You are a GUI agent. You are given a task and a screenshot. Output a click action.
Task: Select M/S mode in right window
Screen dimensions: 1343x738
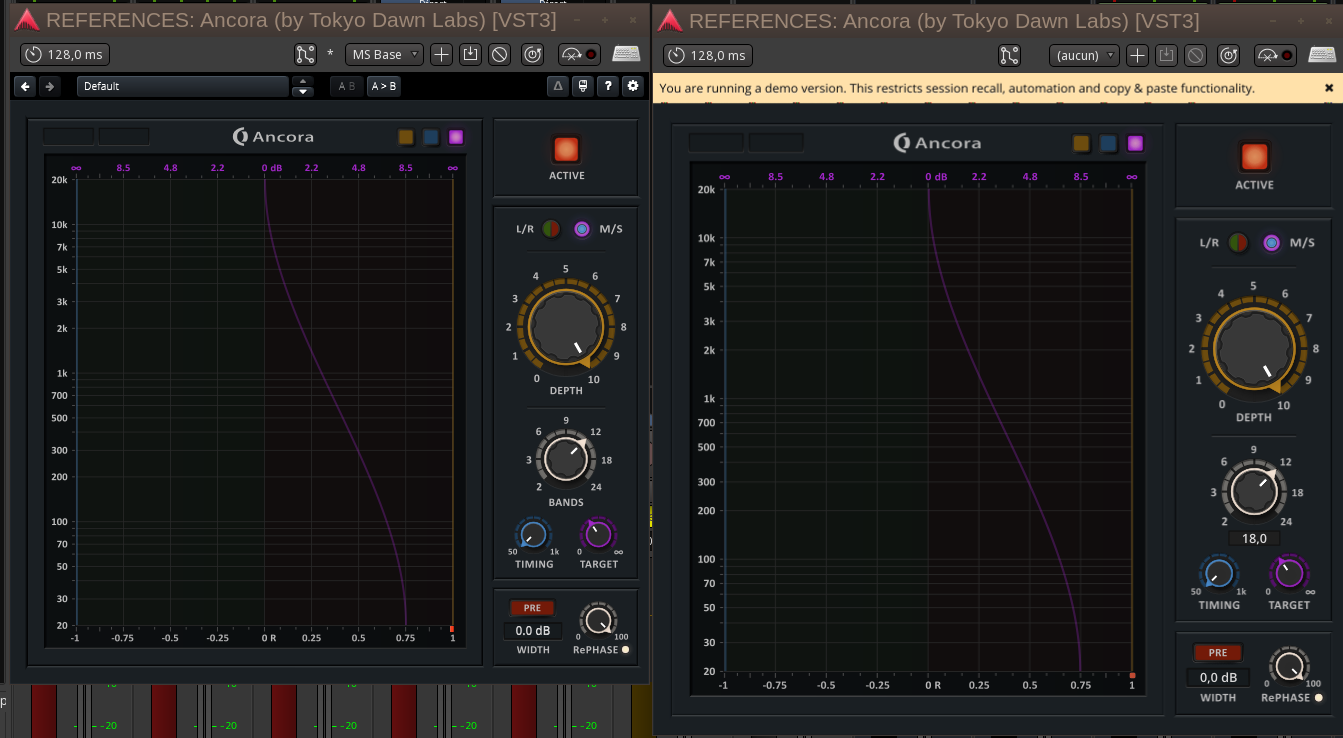pos(1272,242)
